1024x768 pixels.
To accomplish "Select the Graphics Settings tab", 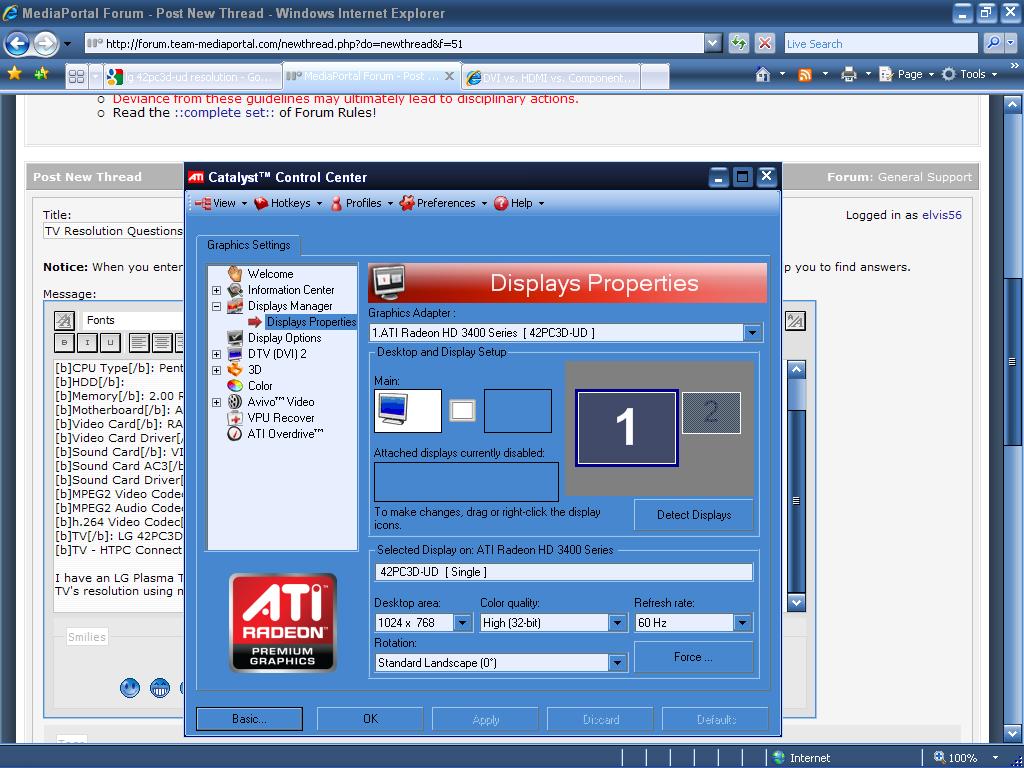I will tap(248, 245).
